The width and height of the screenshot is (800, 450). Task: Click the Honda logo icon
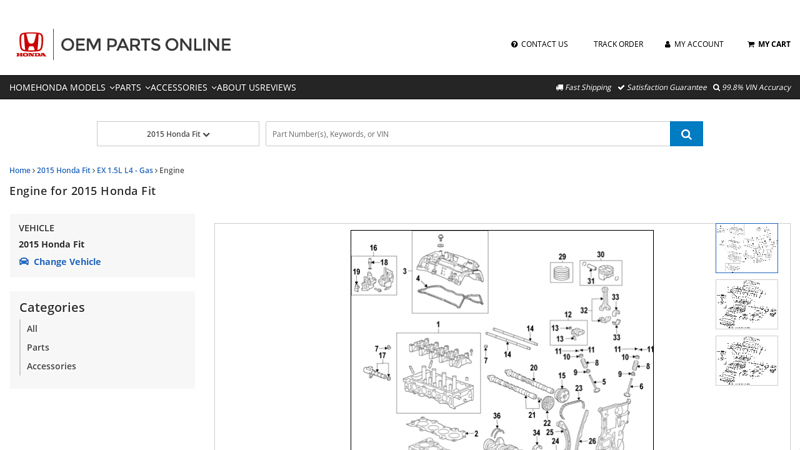[31, 44]
